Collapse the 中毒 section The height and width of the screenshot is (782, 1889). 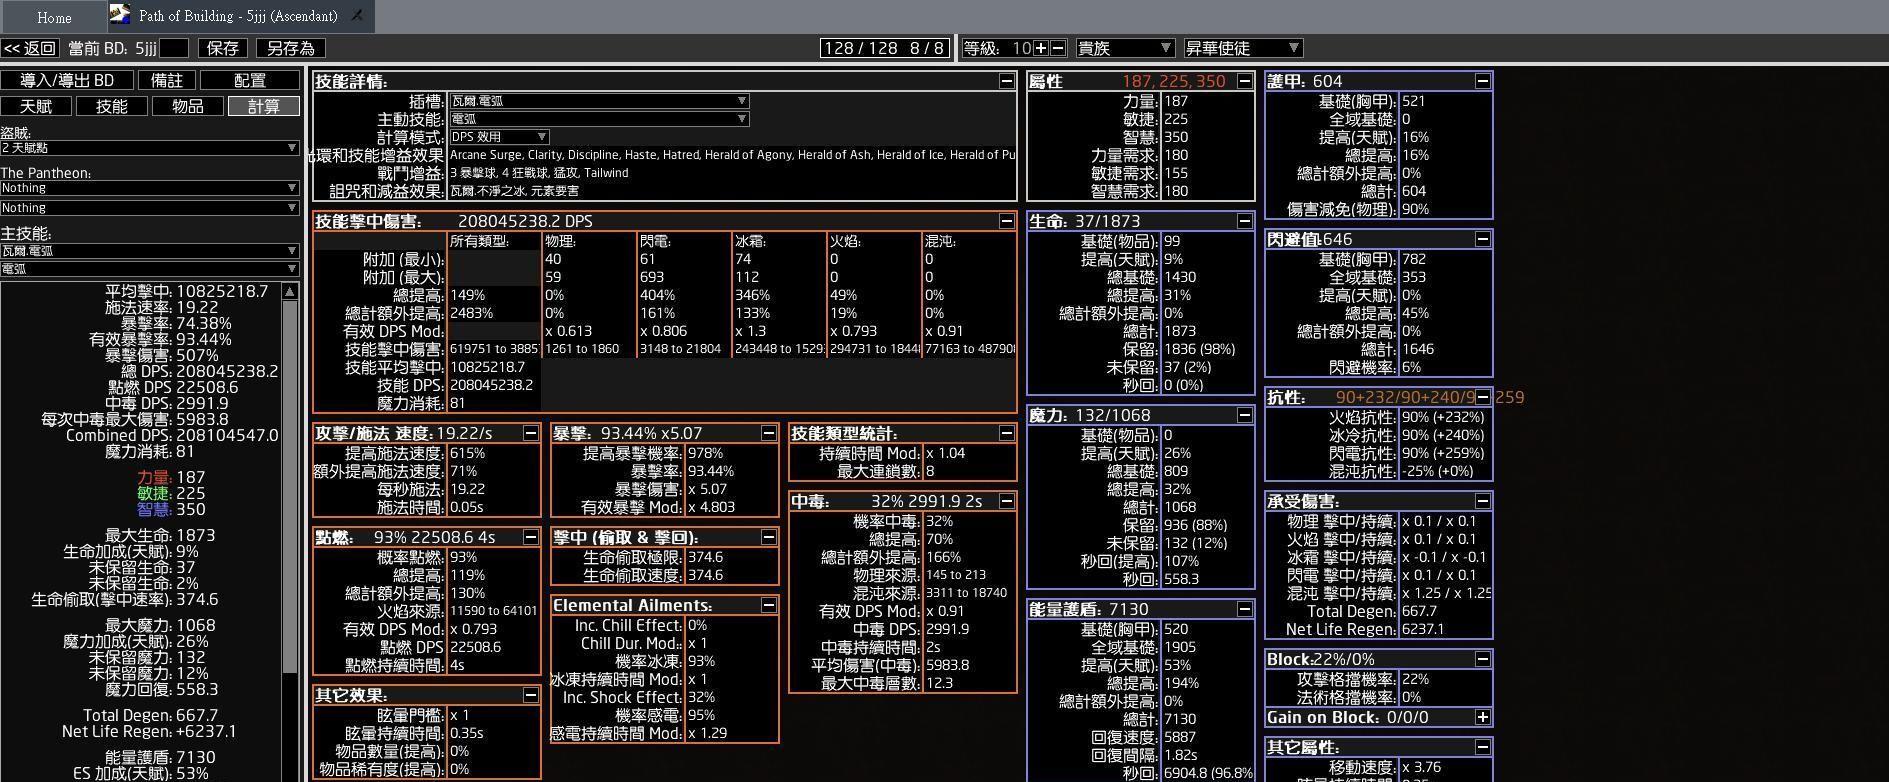1006,501
